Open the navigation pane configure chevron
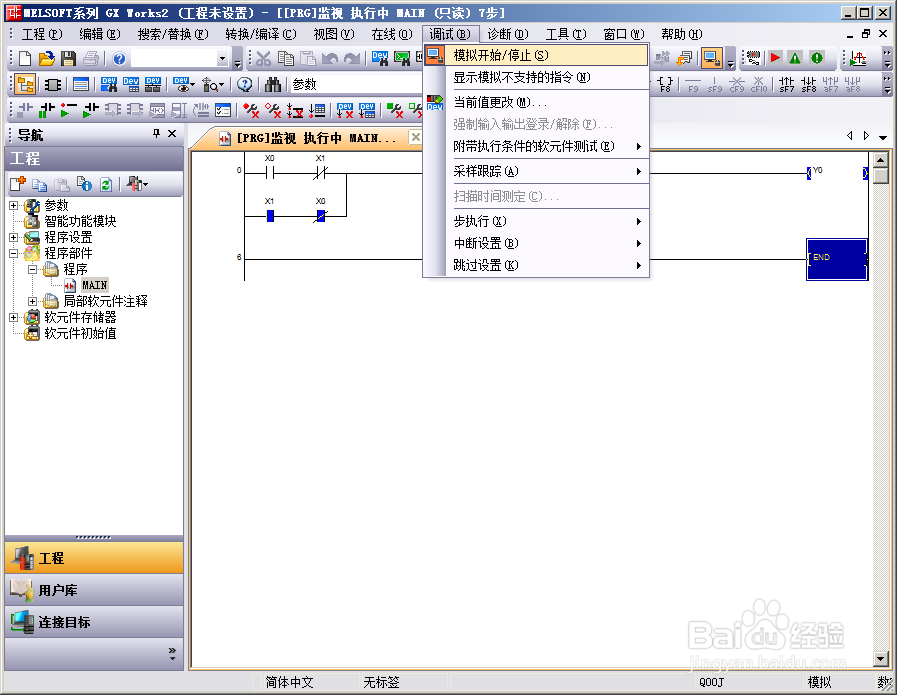 172,654
